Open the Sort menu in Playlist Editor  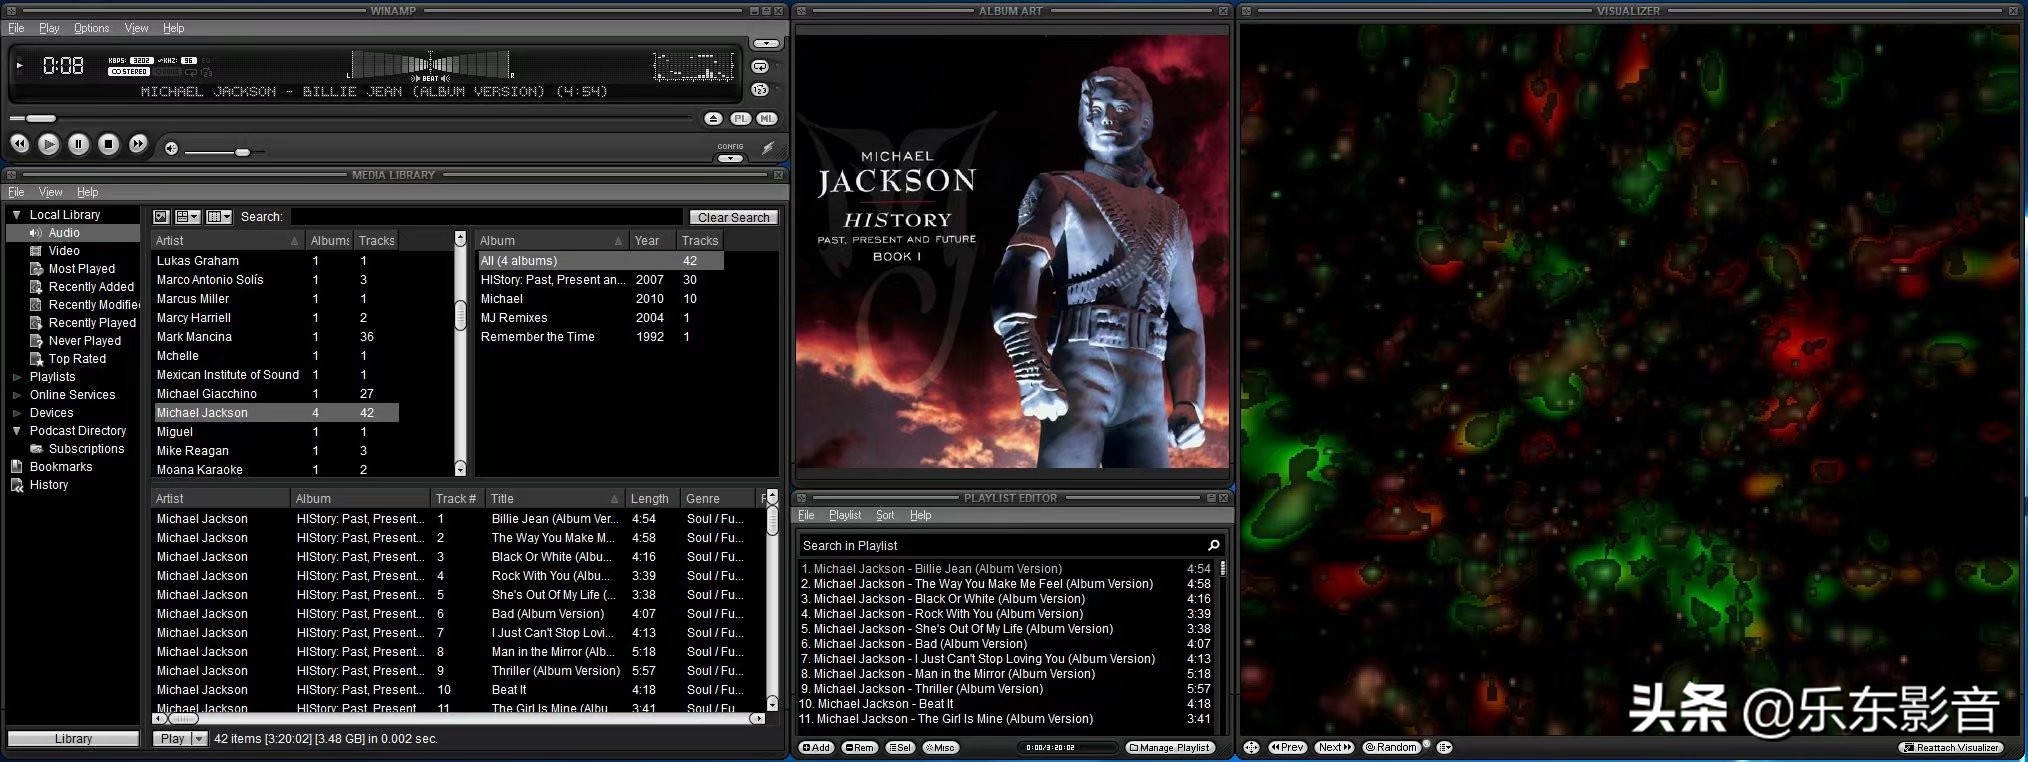coord(885,515)
